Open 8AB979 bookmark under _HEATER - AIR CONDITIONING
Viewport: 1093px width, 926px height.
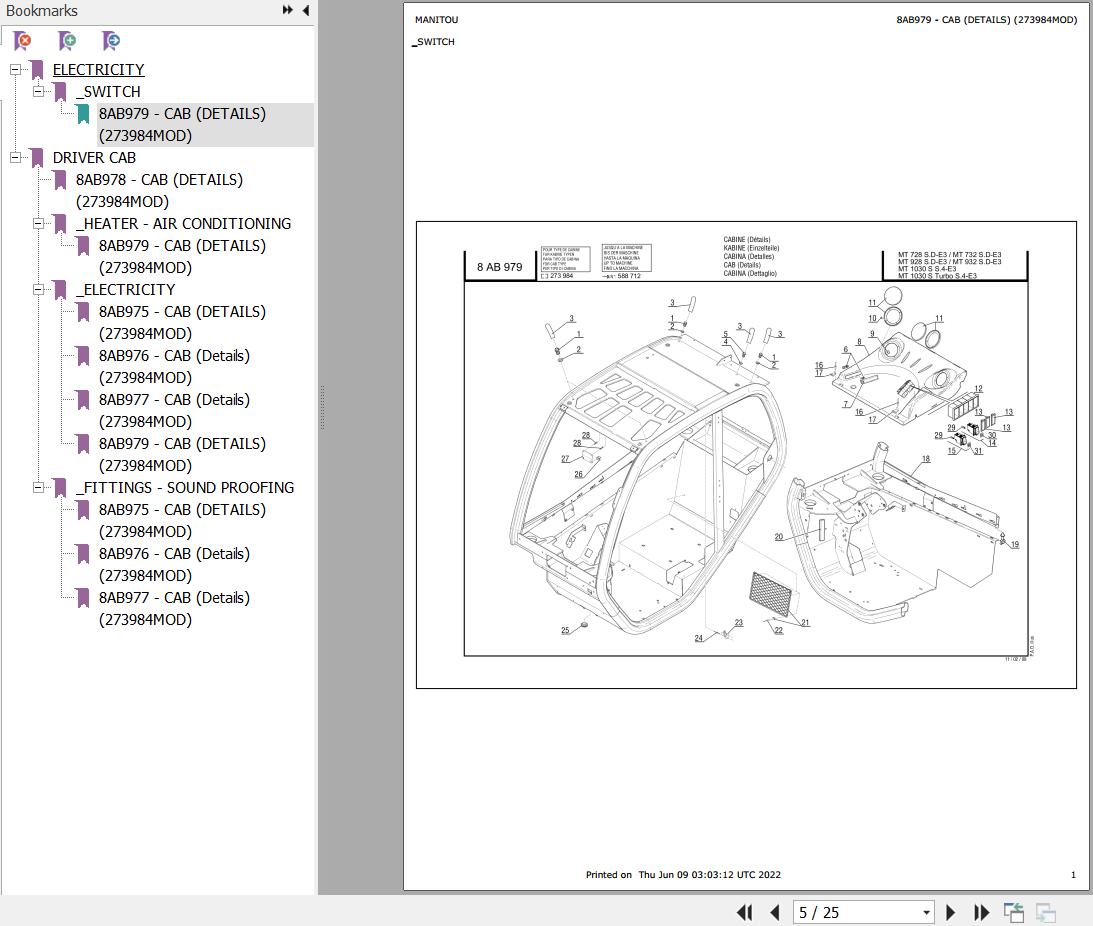182,257
